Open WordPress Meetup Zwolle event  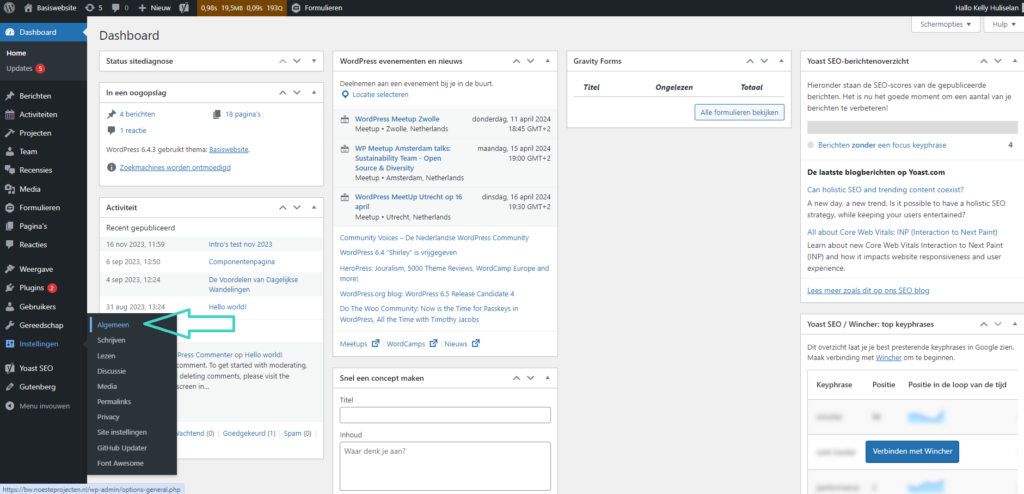point(397,119)
